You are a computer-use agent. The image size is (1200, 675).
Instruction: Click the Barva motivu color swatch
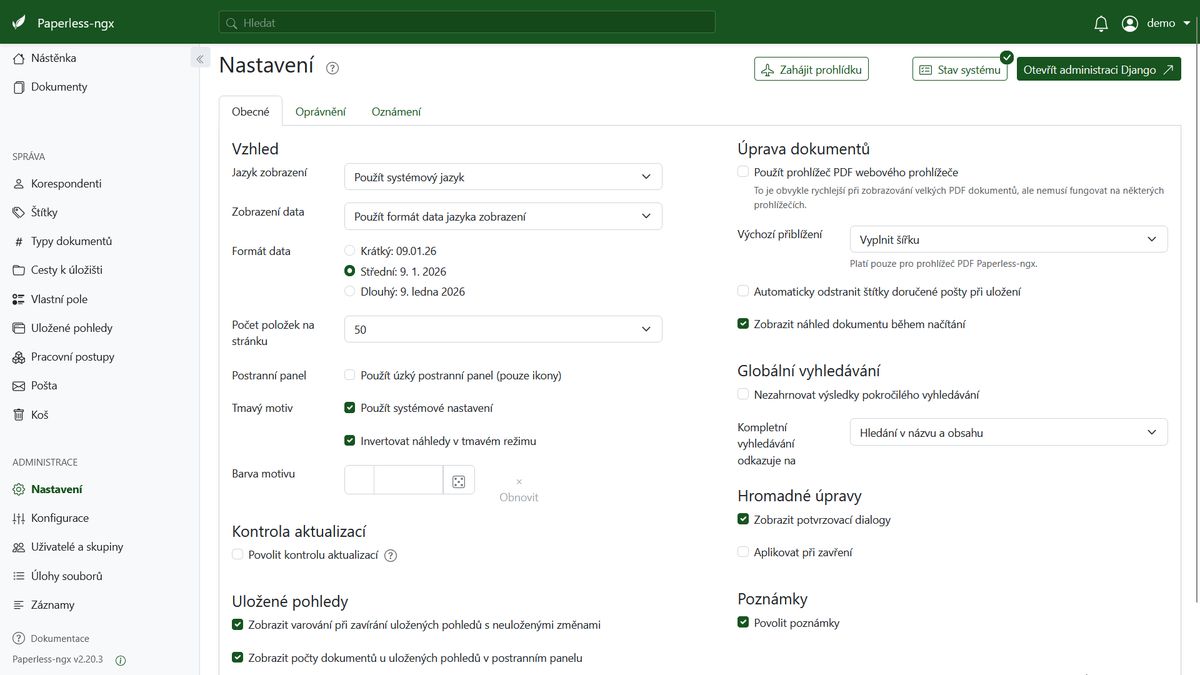[x=359, y=481]
